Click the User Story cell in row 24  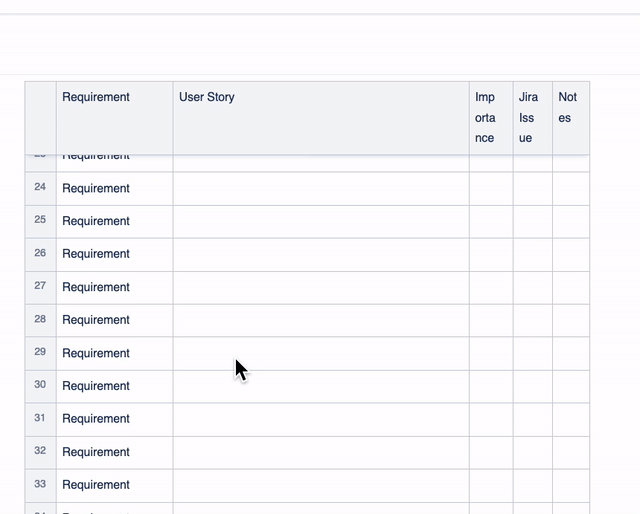[321, 189]
